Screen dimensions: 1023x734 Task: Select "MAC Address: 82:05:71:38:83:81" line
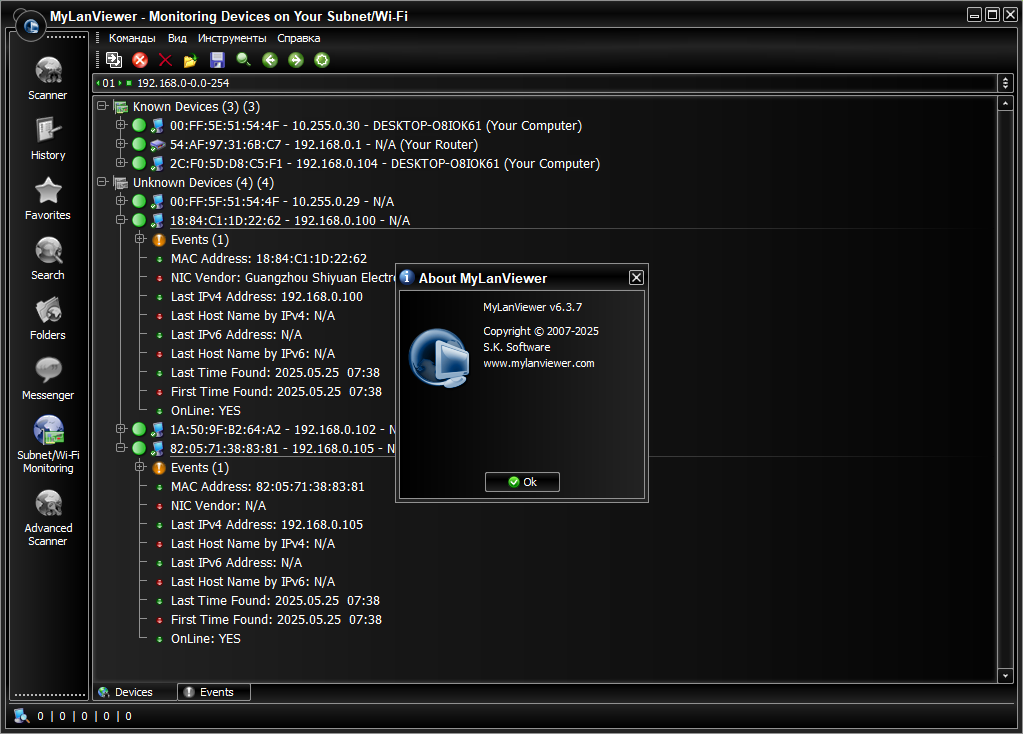pyautogui.click(x=267, y=487)
